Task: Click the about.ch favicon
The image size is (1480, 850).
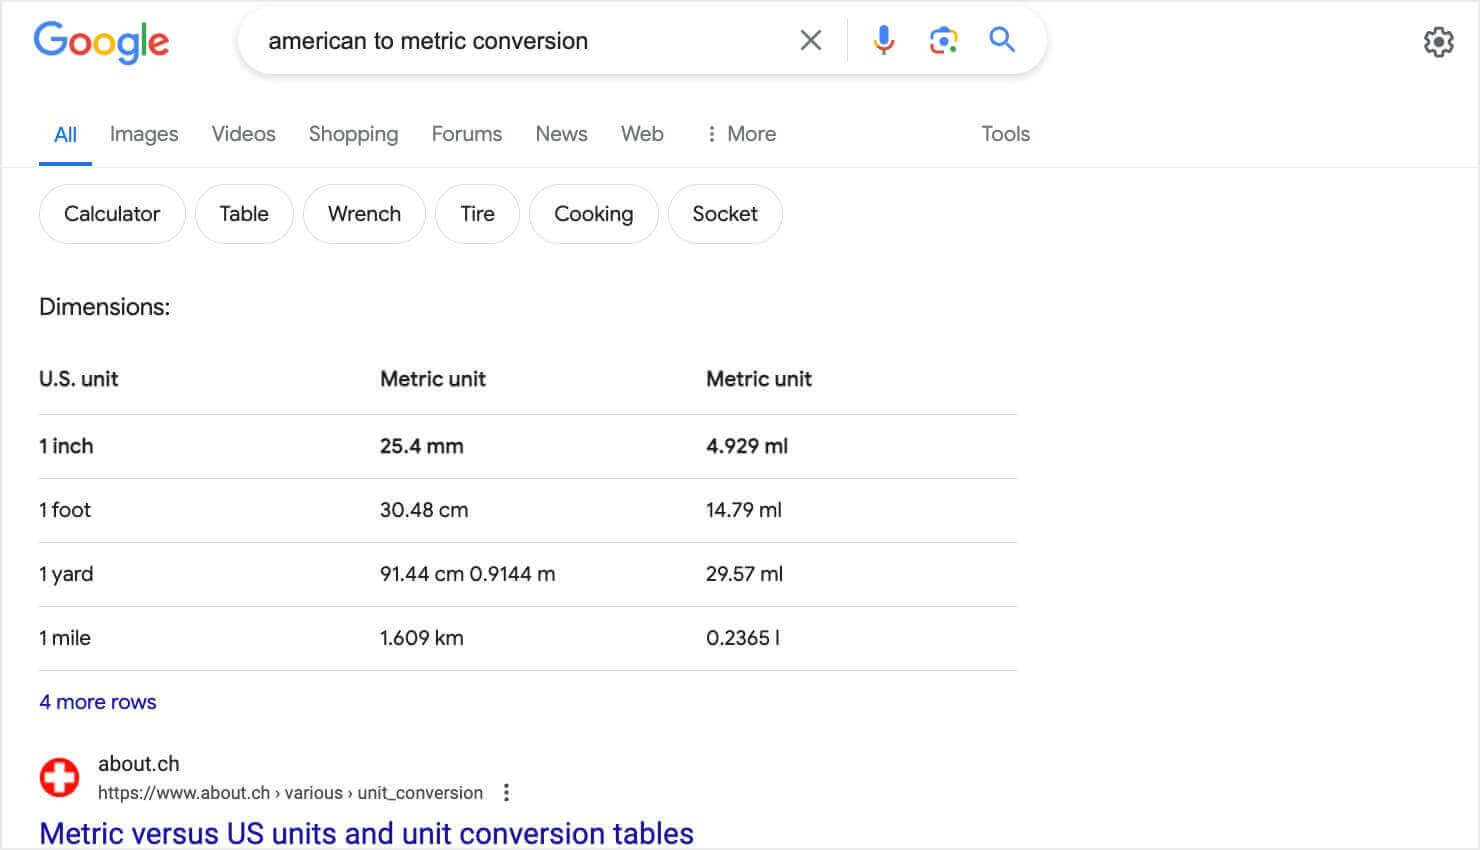Action: click(x=59, y=776)
